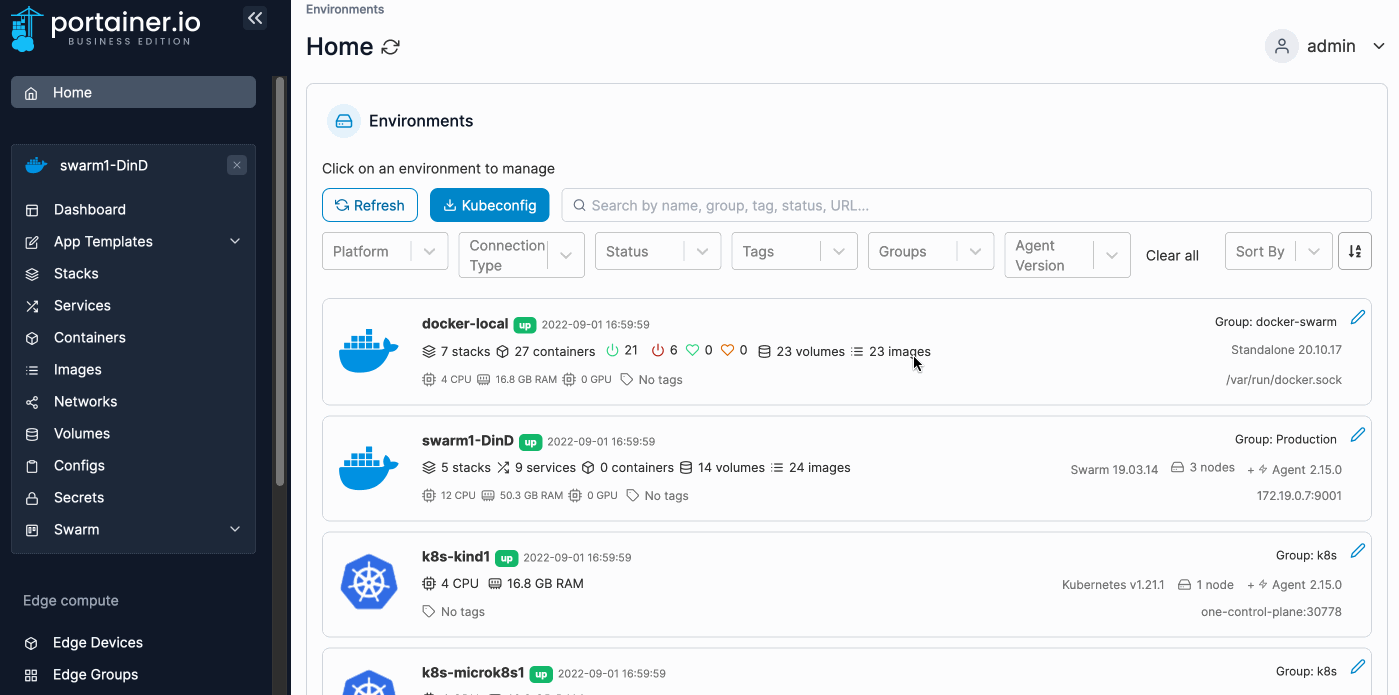Edit docker-local environment via pencil icon

1357,318
